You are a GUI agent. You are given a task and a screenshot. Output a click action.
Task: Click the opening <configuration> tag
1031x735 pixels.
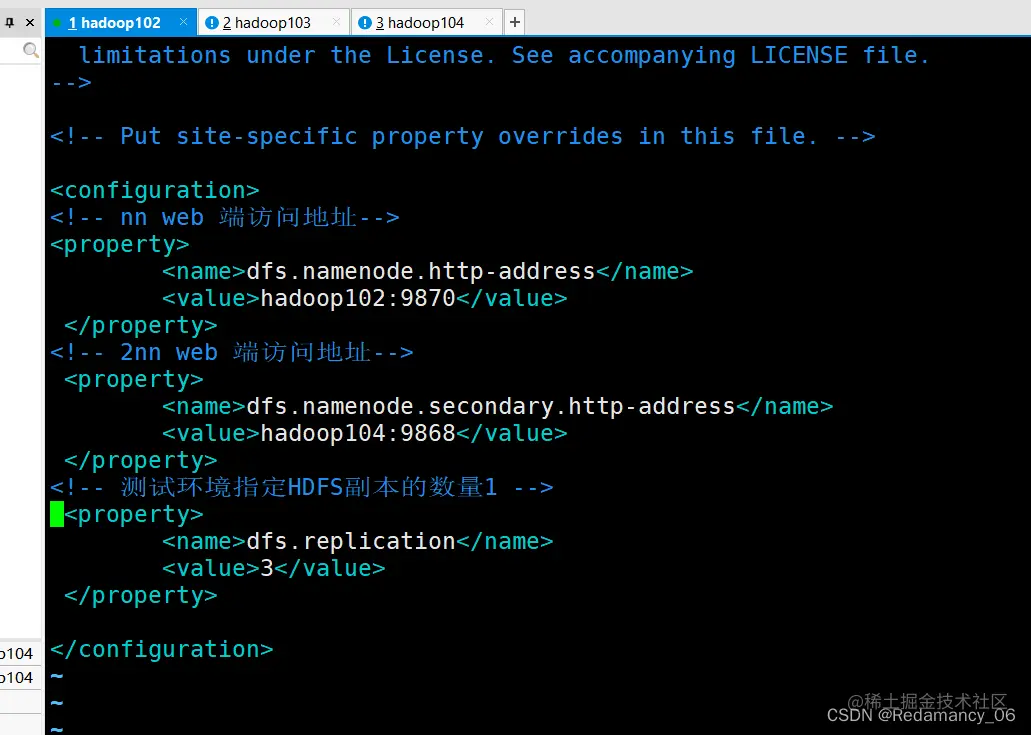click(155, 191)
